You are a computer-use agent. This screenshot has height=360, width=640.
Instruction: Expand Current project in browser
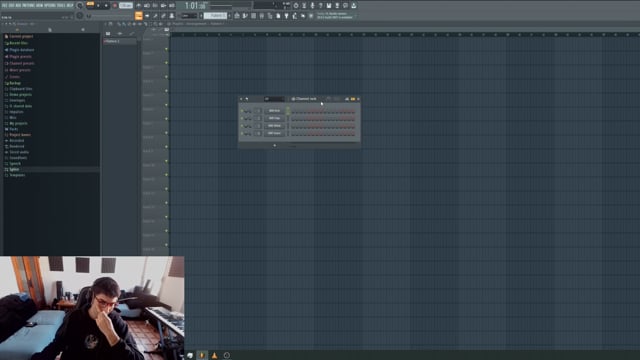[21, 36]
